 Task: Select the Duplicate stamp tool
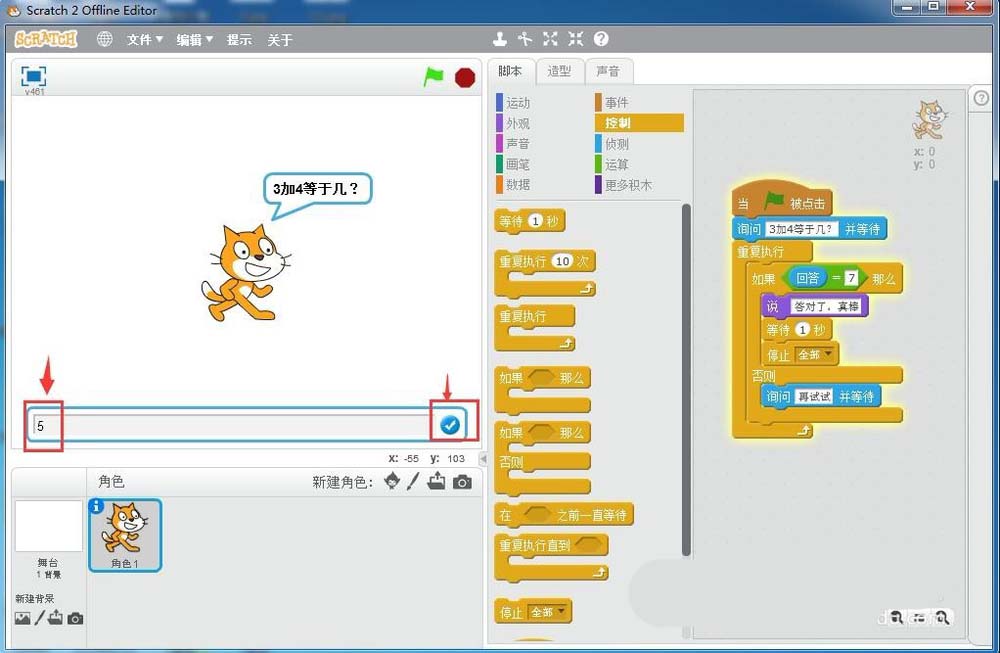click(x=500, y=39)
